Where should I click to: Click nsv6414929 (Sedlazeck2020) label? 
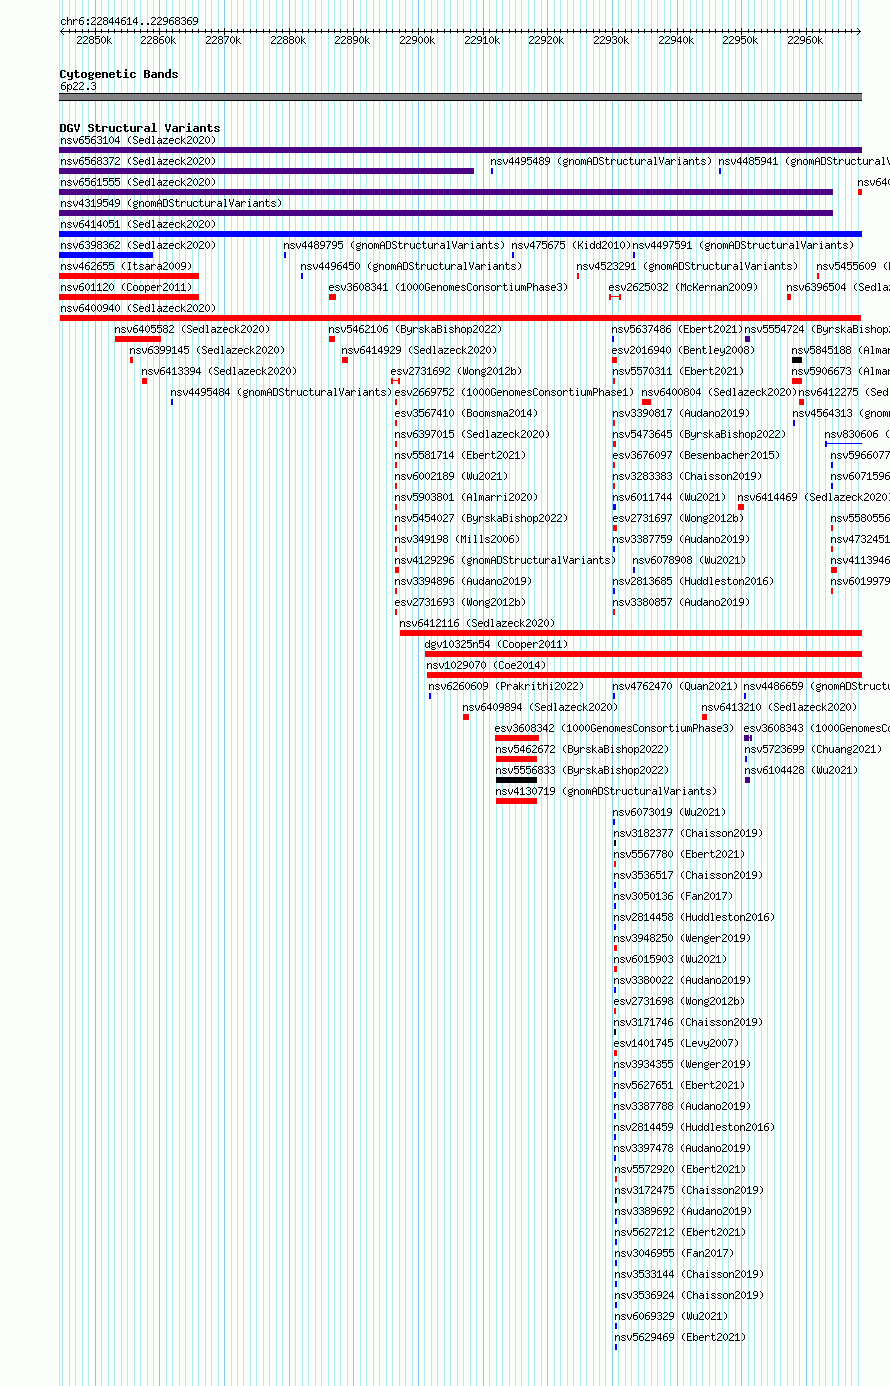(x=418, y=350)
